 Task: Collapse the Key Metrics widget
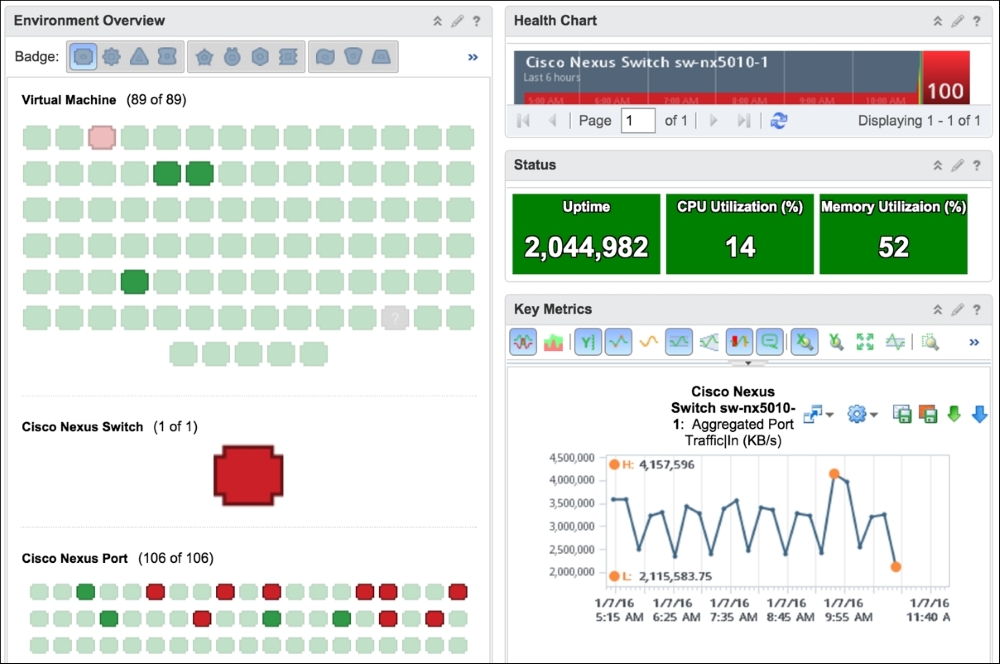click(x=938, y=309)
